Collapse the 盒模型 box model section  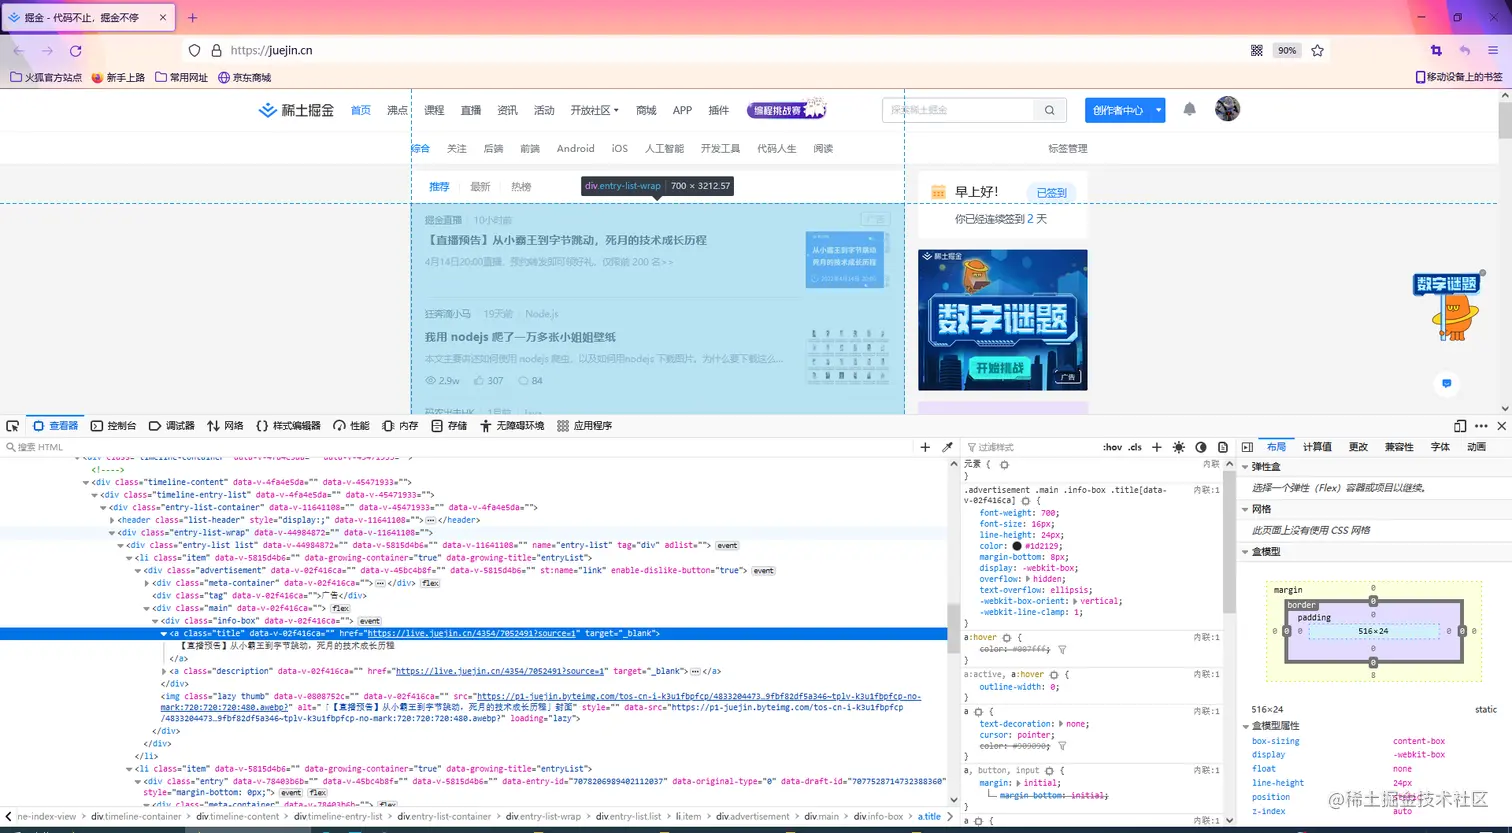(x=1245, y=551)
